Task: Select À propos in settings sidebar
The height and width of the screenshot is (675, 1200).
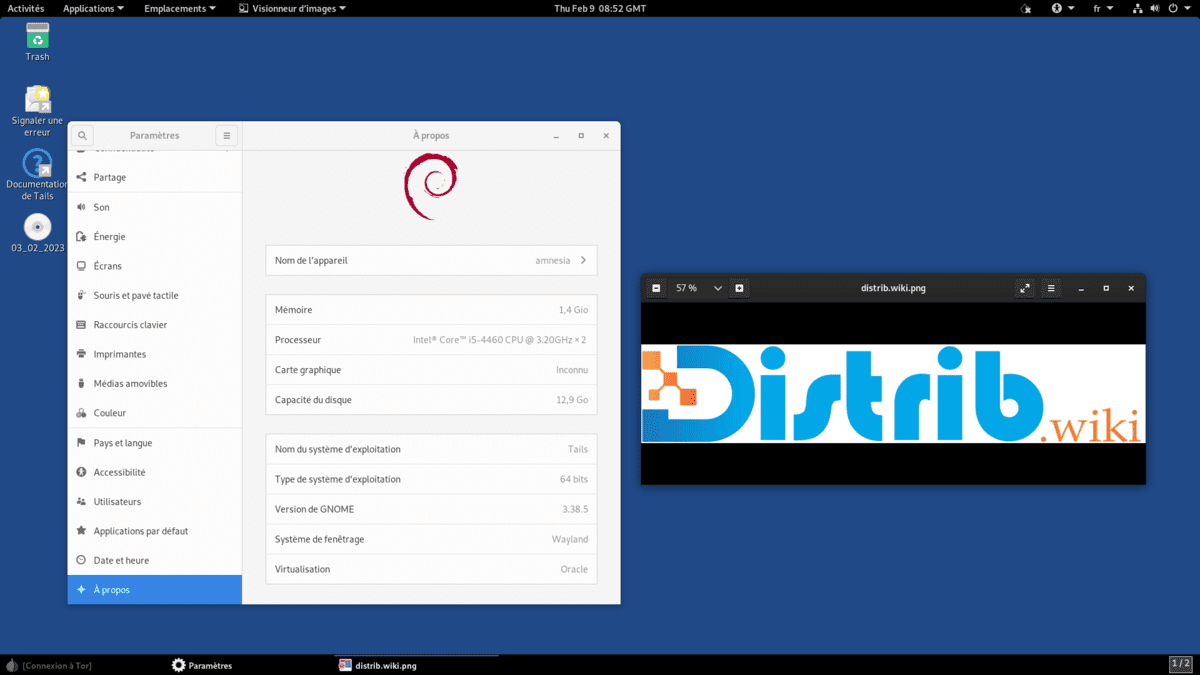Action: (x=155, y=590)
